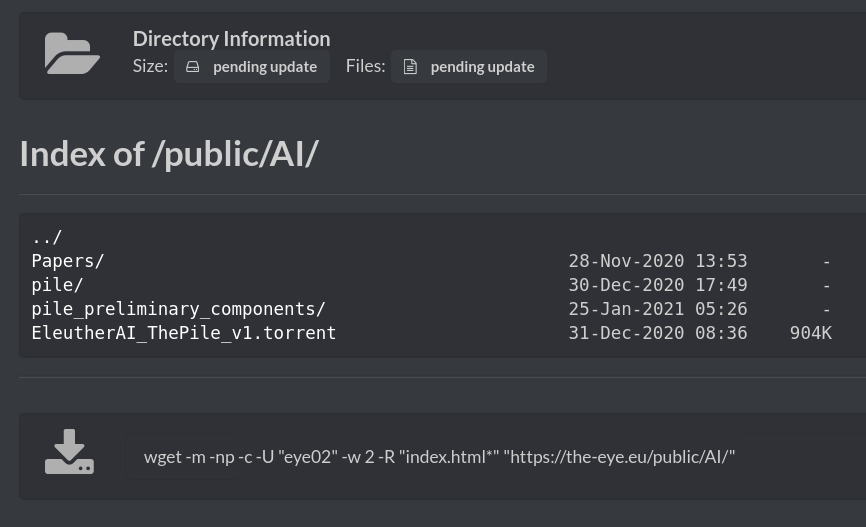Click the wget command text field

495,457
